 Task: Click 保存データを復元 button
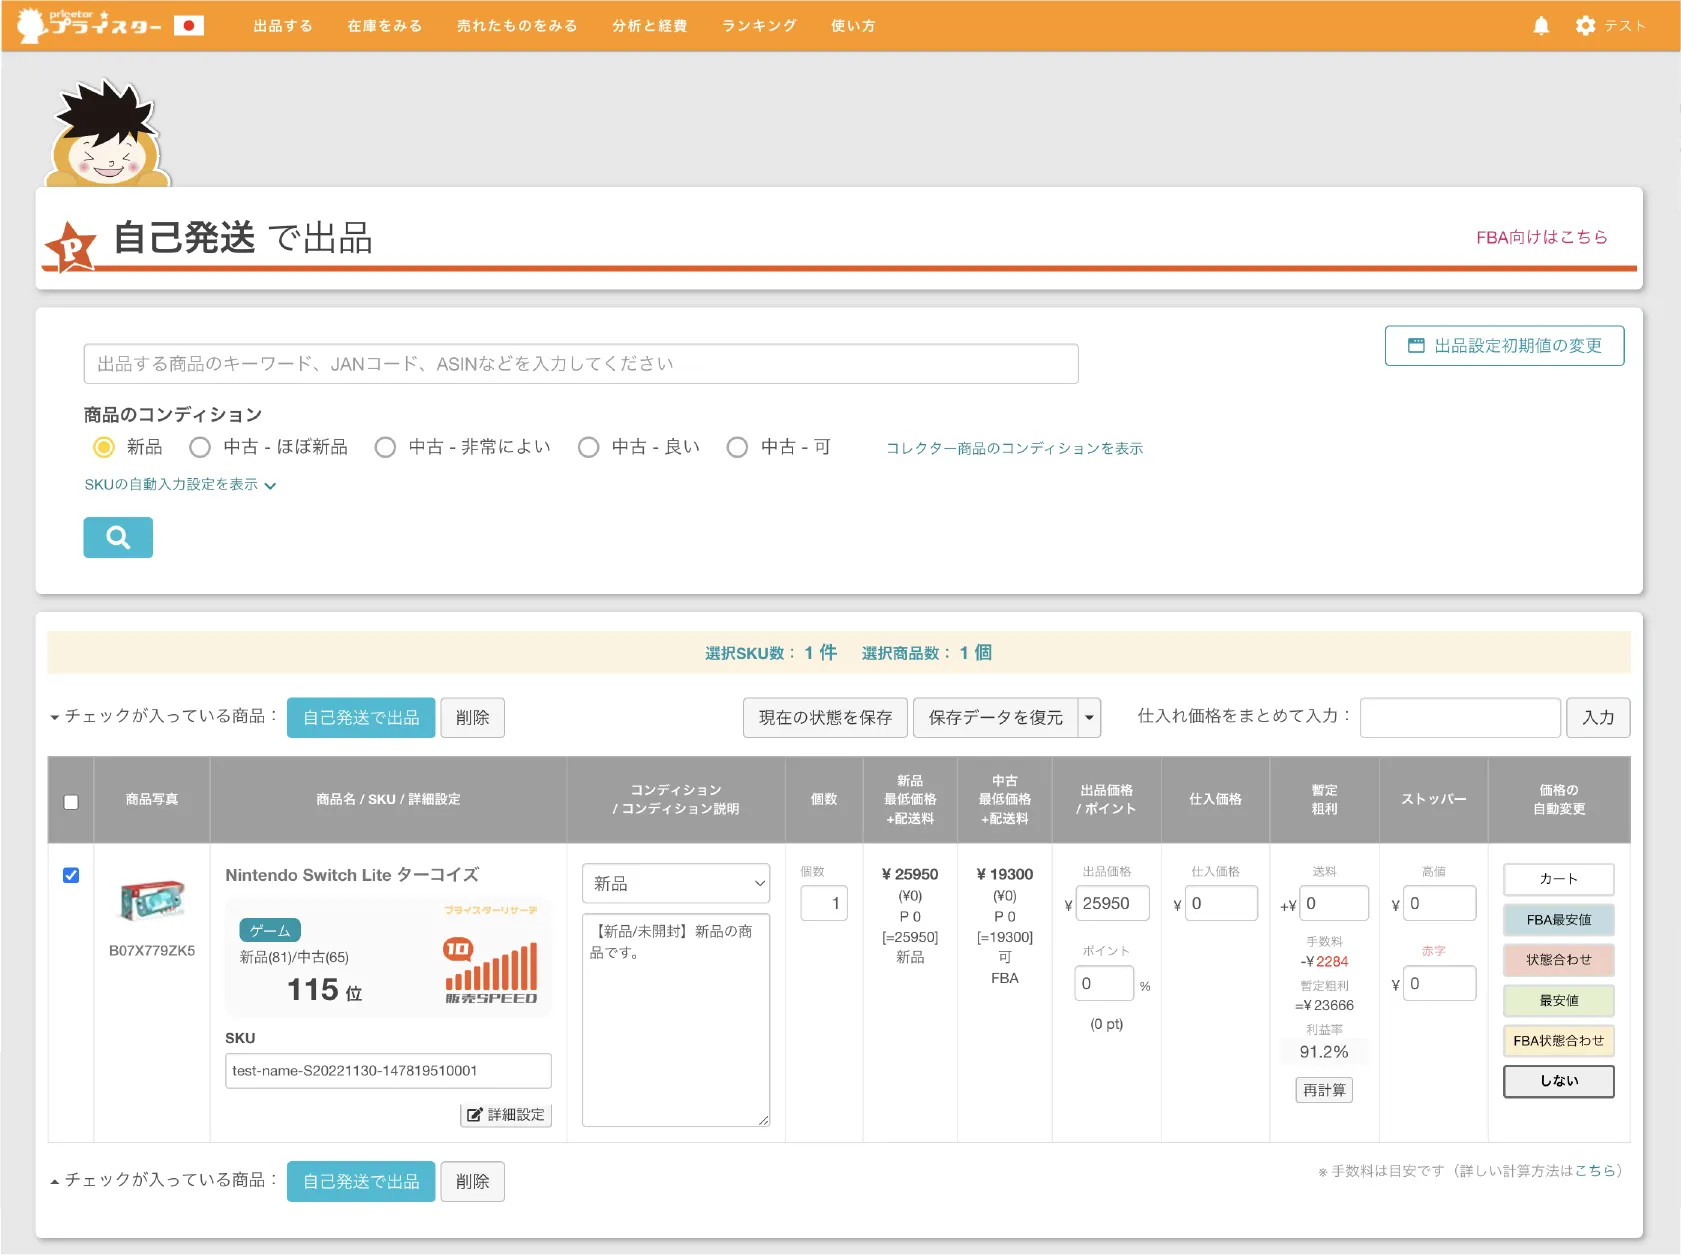click(x=995, y=718)
